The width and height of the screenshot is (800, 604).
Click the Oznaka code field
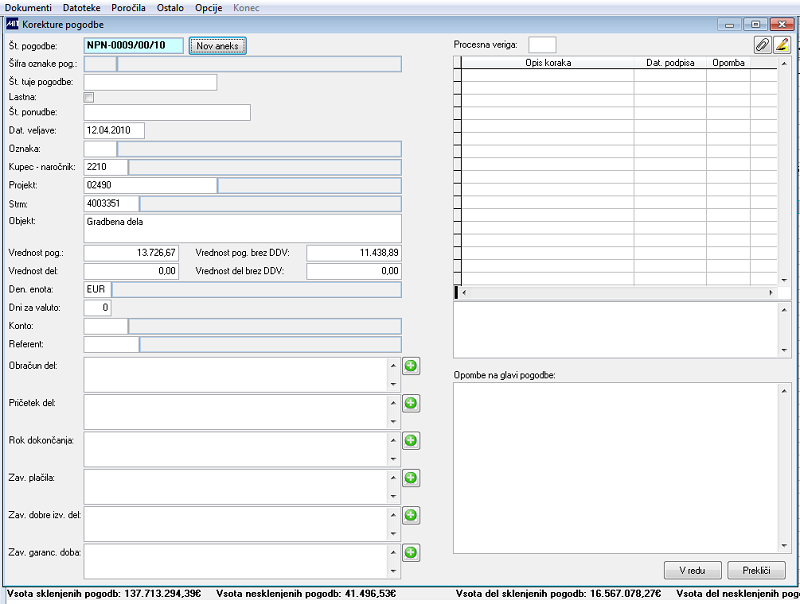tap(100, 149)
